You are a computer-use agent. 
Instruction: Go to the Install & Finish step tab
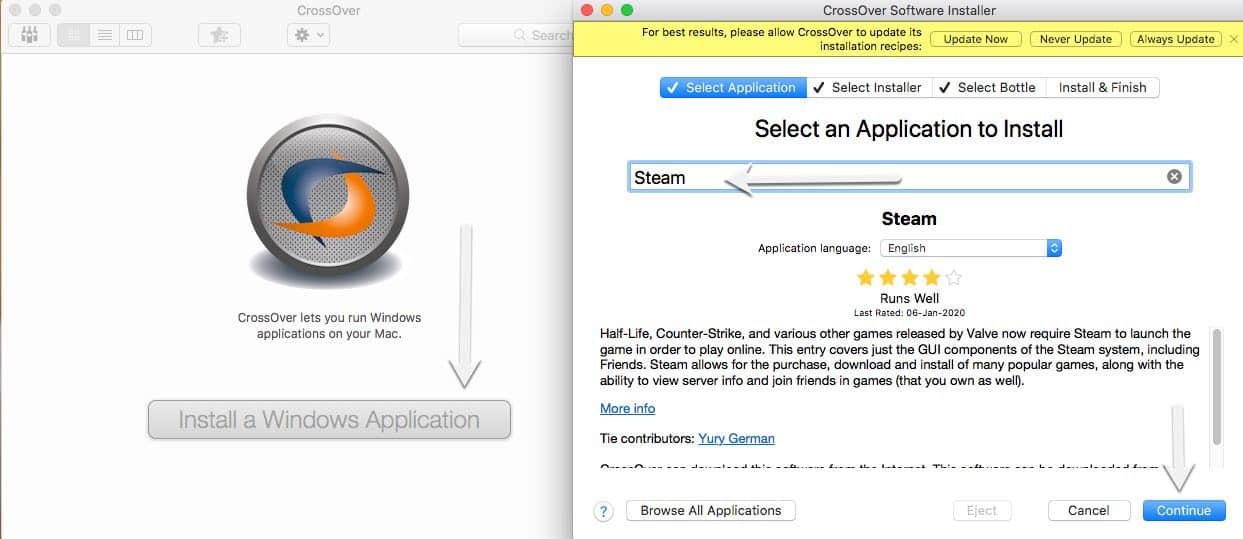[1103, 87]
